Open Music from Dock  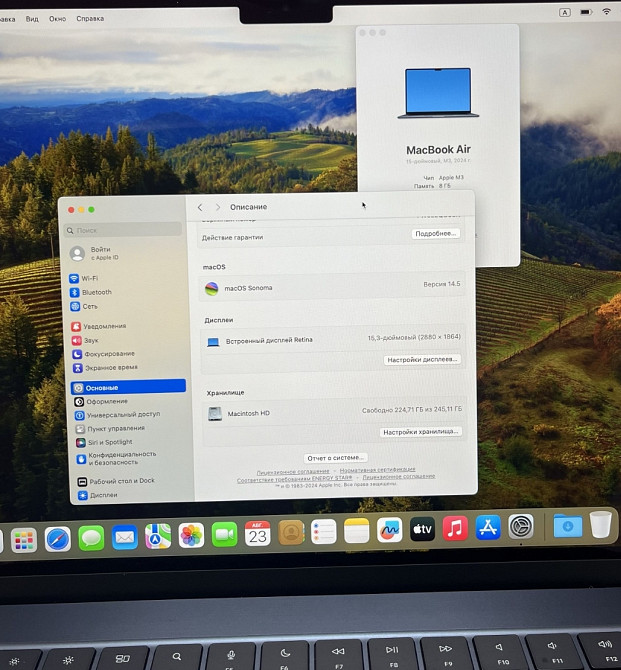[x=455, y=528]
